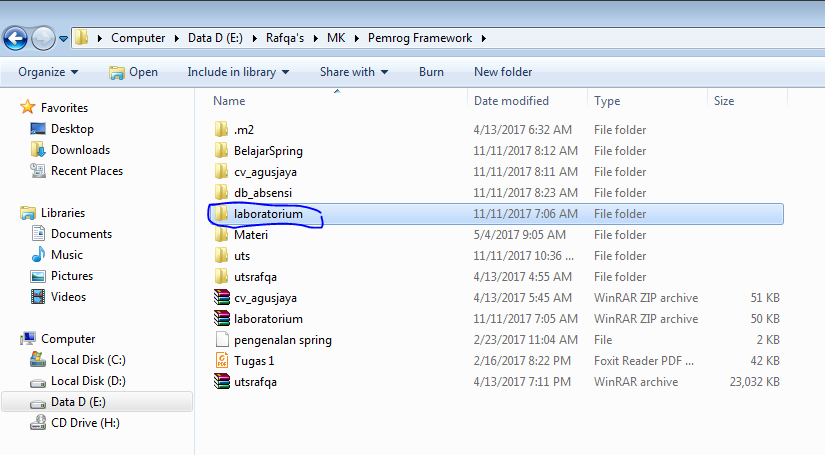Click the db_absensi folder name

coord(263,193)
